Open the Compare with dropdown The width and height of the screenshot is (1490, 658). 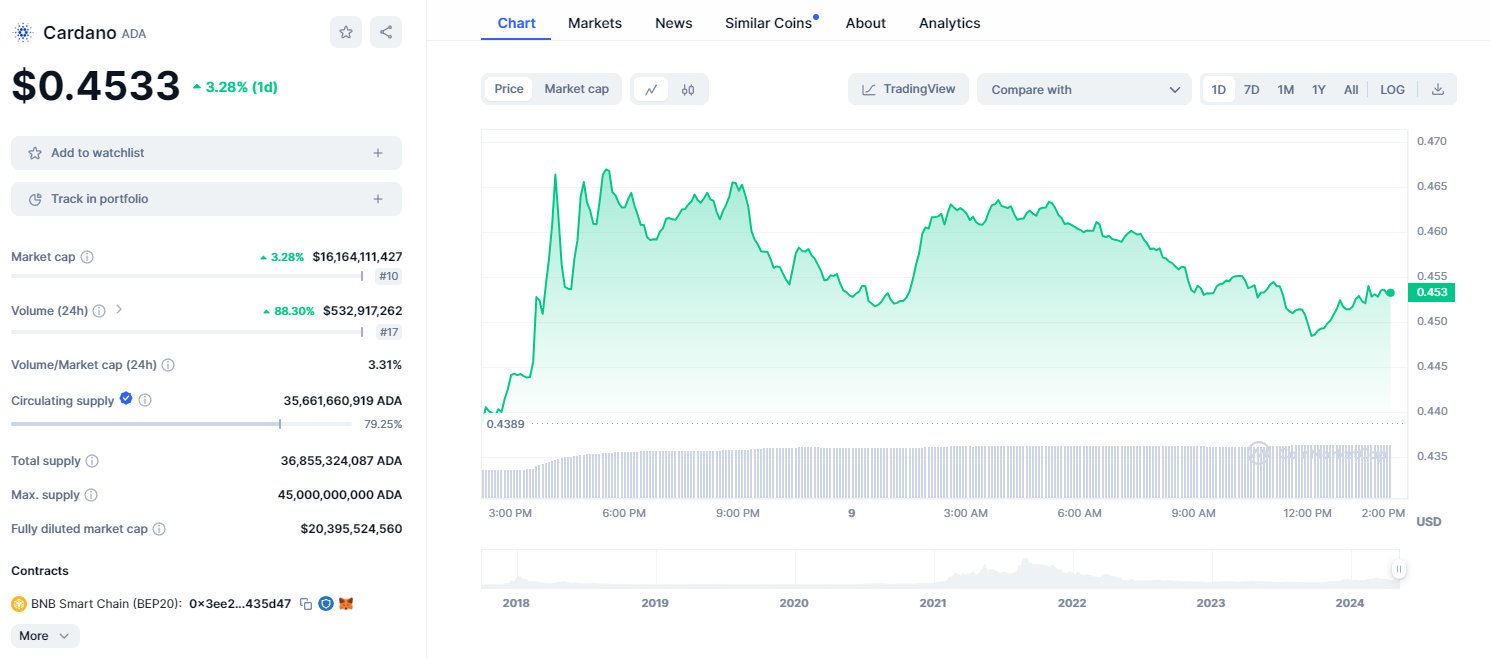coord(1084,89)
